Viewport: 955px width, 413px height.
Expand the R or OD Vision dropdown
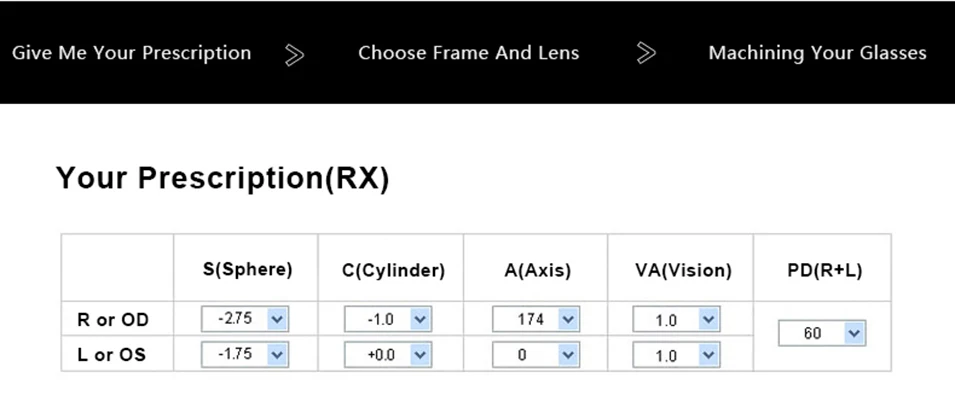click(676, 319)
